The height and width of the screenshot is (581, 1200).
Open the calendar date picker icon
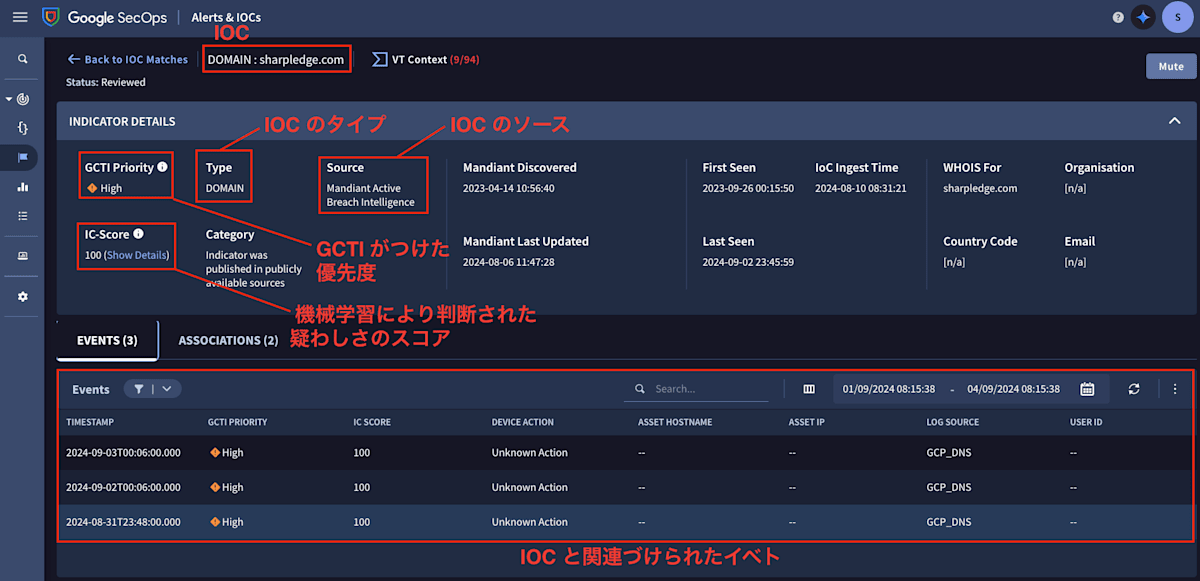[x=1087, y=389]
